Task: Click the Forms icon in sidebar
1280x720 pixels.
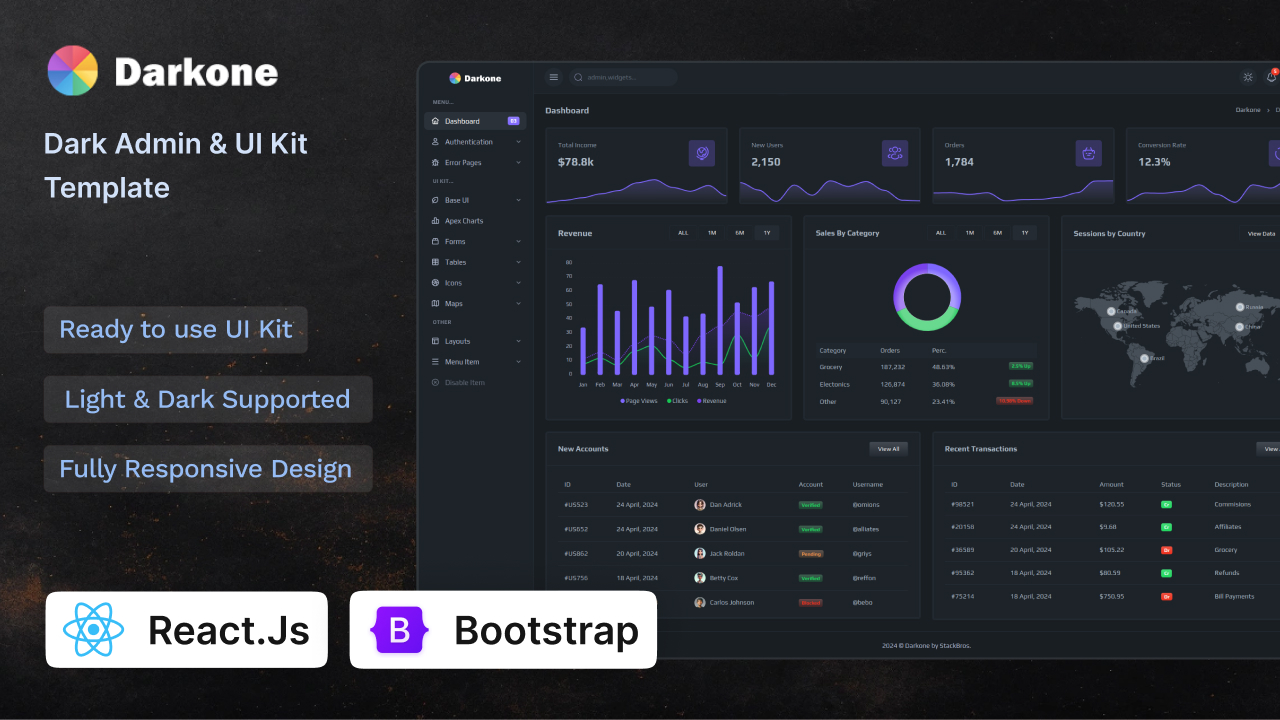Action: 435,241
